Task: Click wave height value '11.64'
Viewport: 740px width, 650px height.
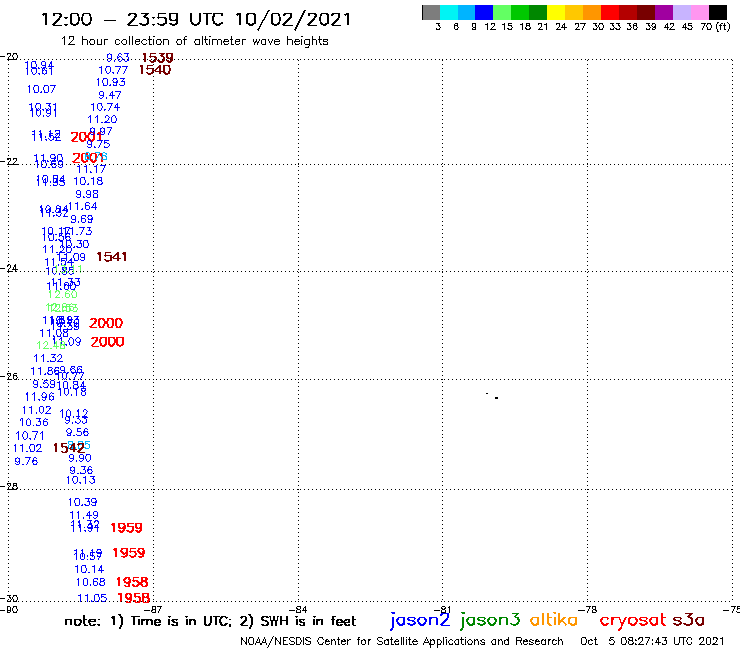Action: [83, 206]
